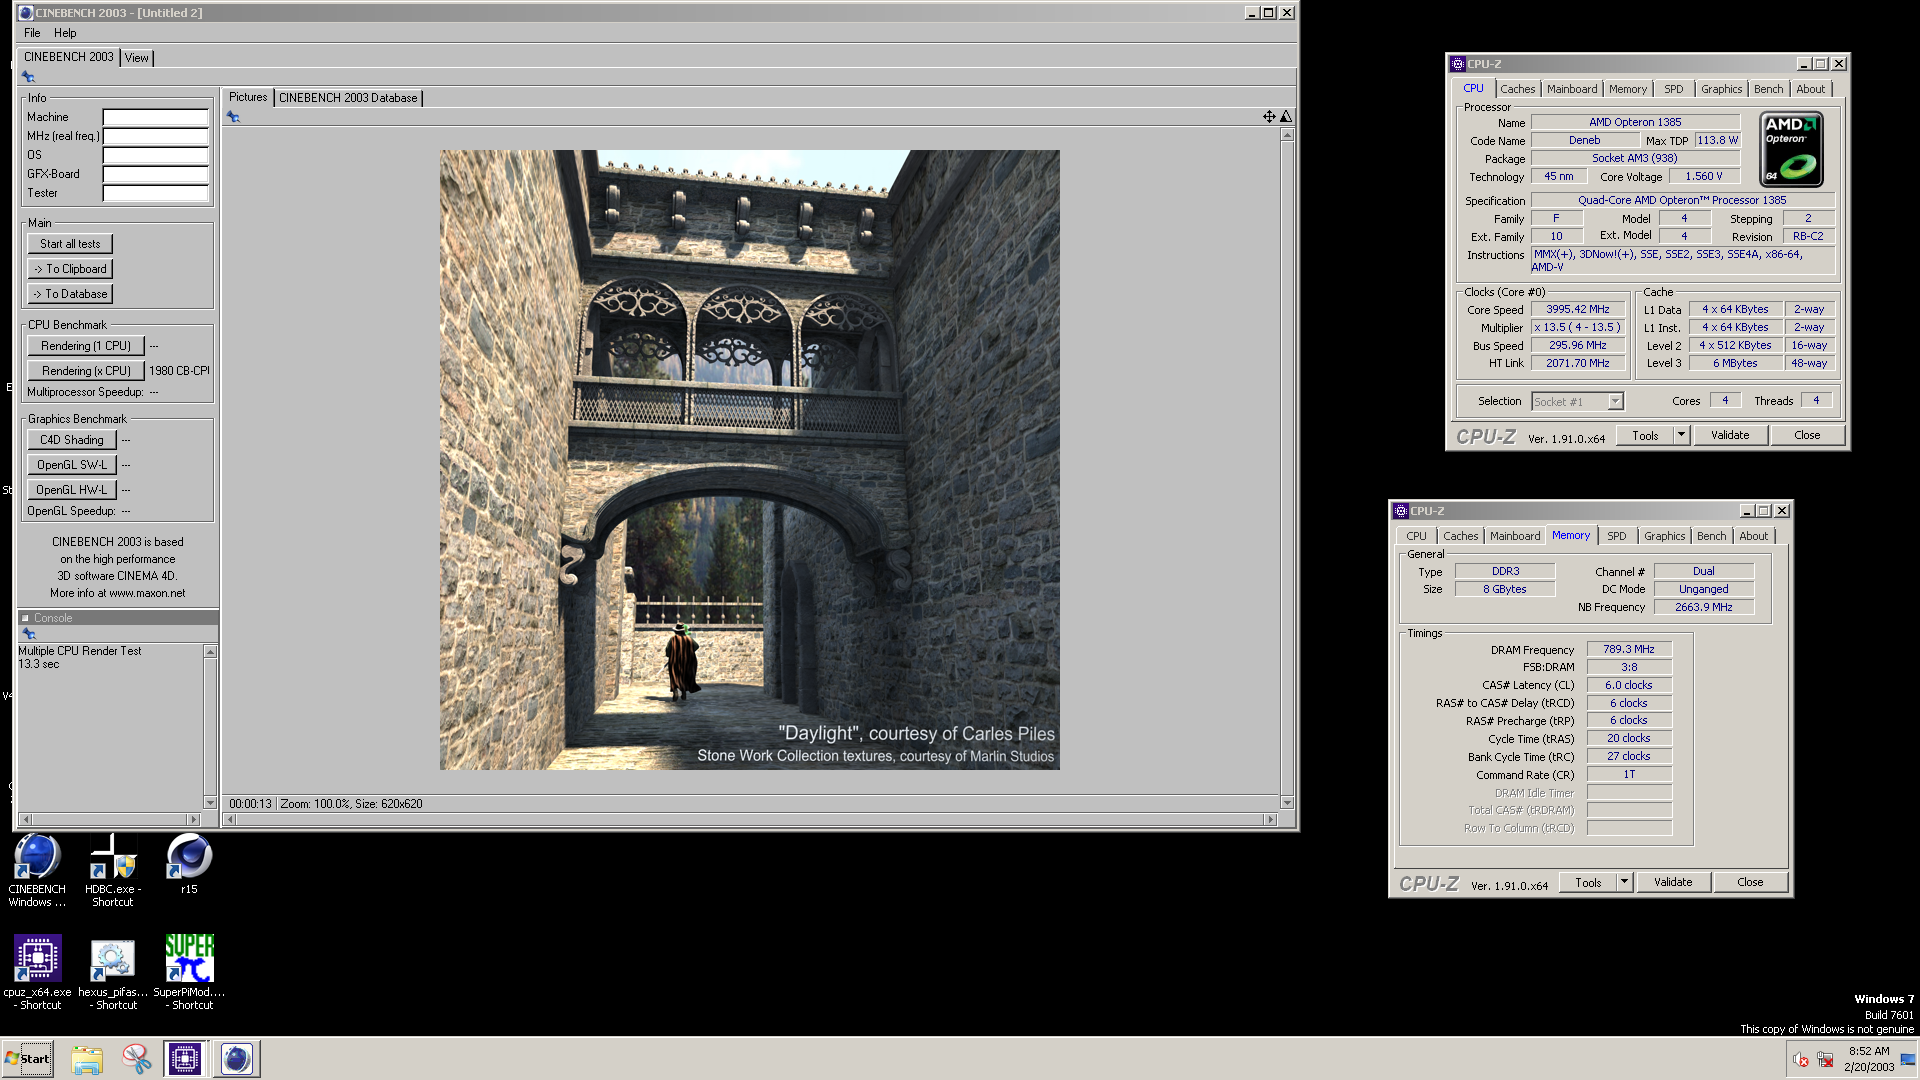This screenshot has width=1920, height=1080.
Task: Click Start all tests button
Action: [x=70, y=244]
